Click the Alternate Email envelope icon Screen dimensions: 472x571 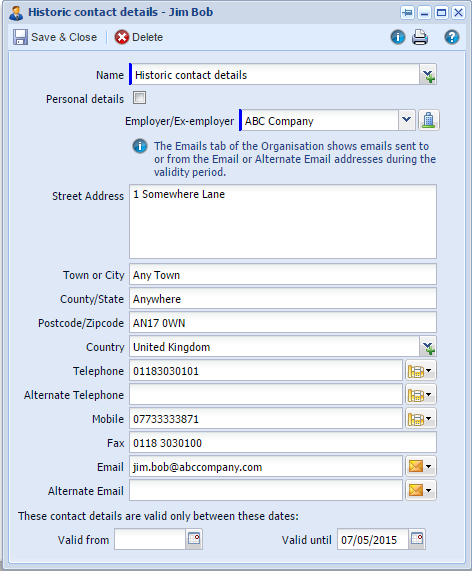pos(421,491)
